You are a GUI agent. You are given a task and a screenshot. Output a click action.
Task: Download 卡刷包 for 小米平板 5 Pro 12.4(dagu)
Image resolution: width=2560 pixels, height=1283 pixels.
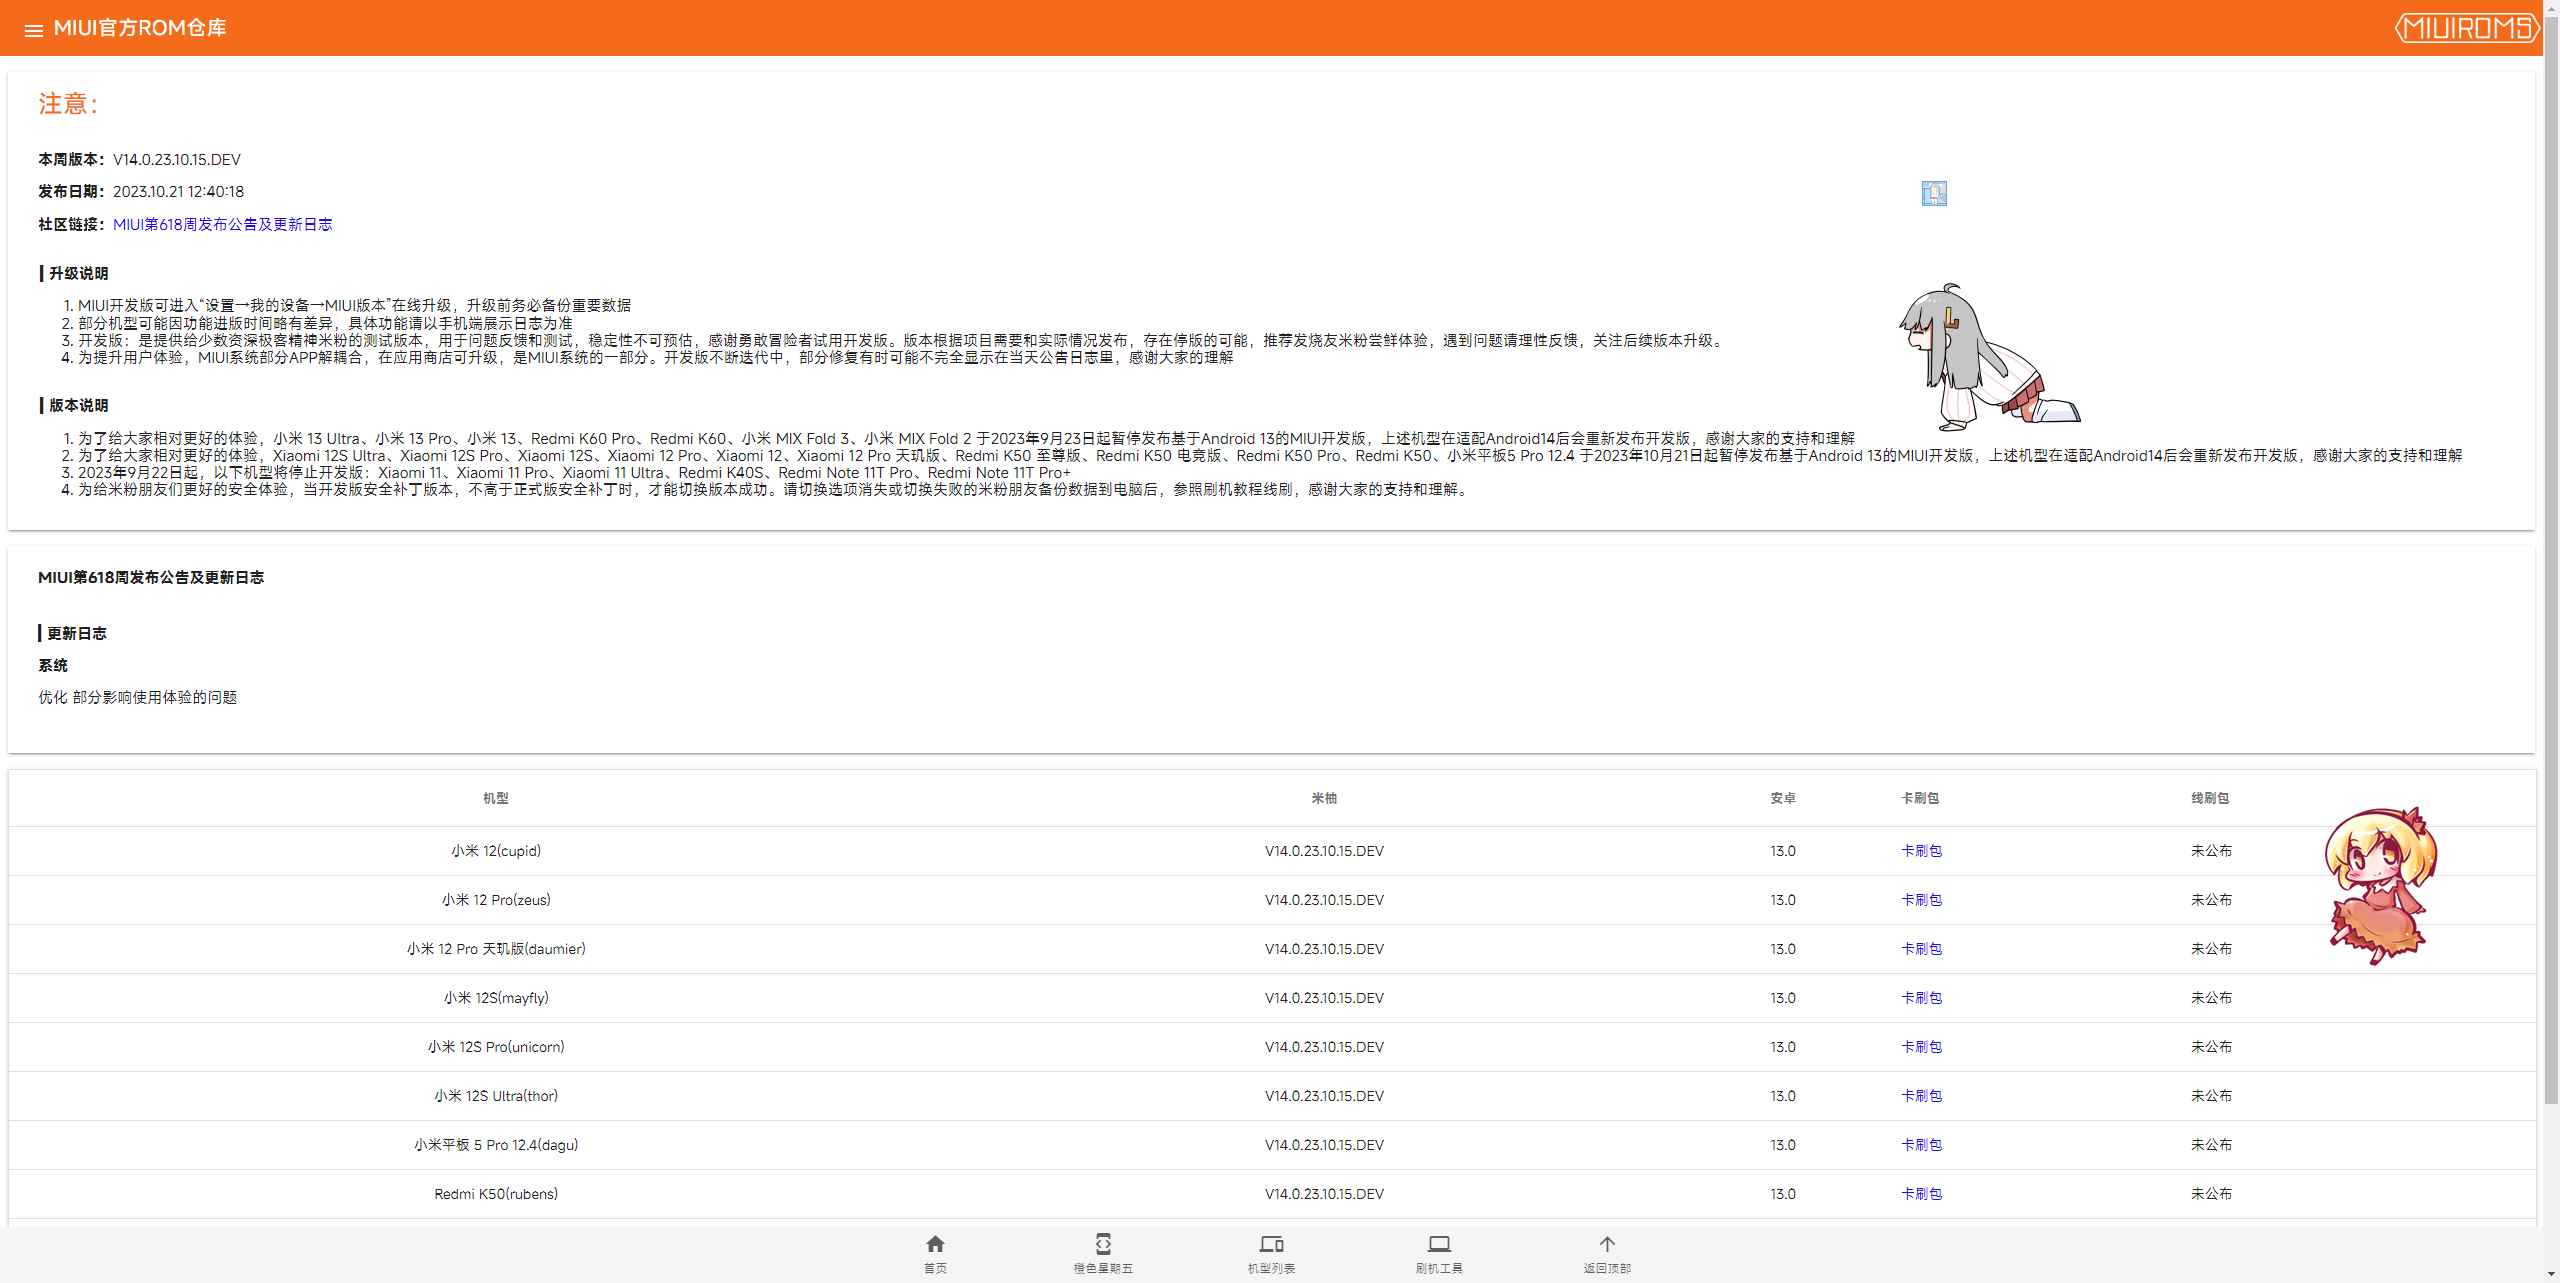click(1921, 1145)
